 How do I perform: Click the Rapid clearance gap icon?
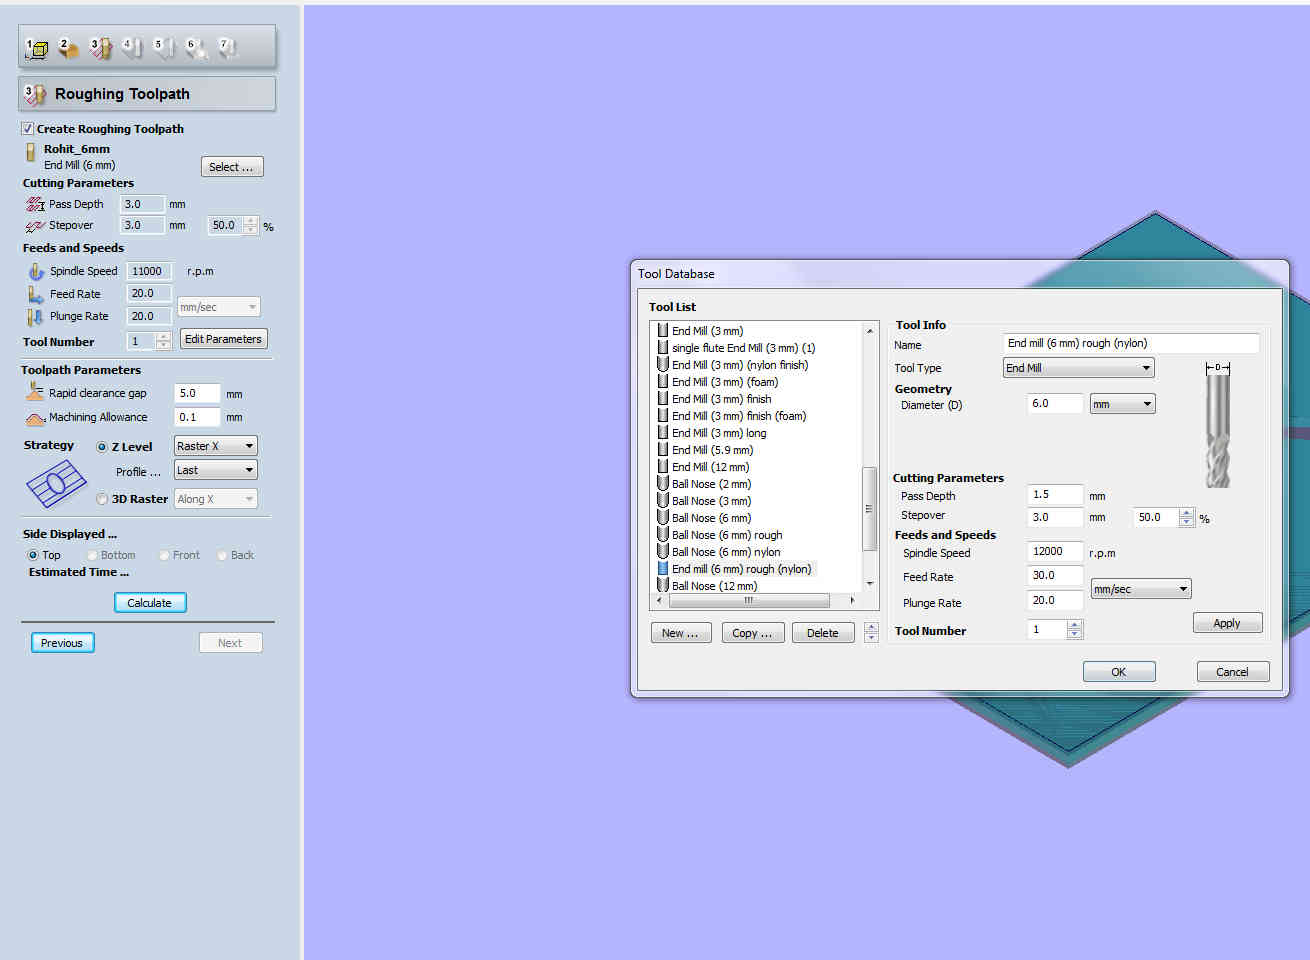[35, 393]
